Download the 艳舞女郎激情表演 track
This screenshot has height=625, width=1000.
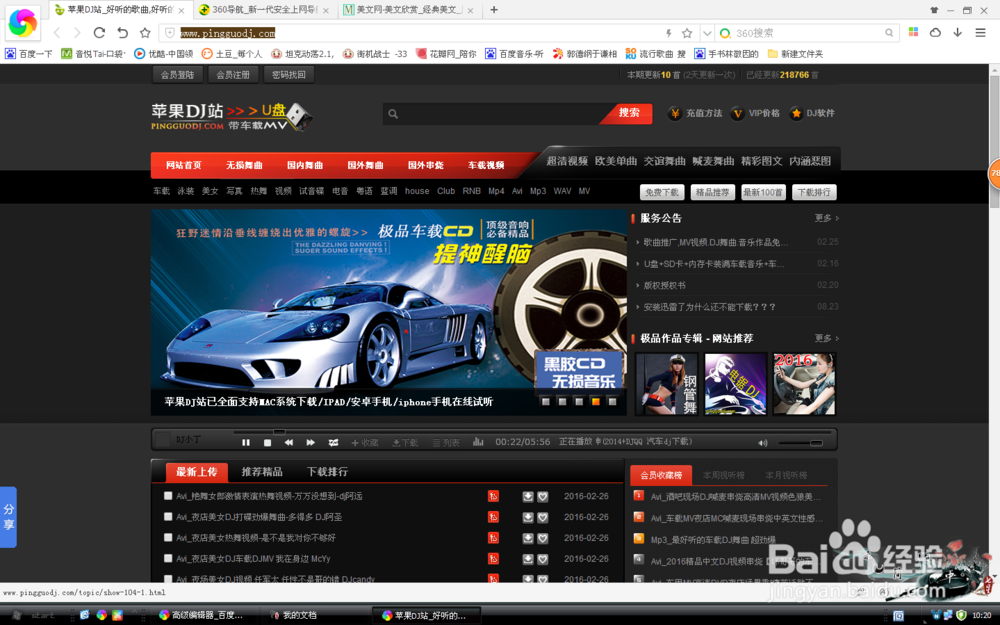tap(528, 497)
